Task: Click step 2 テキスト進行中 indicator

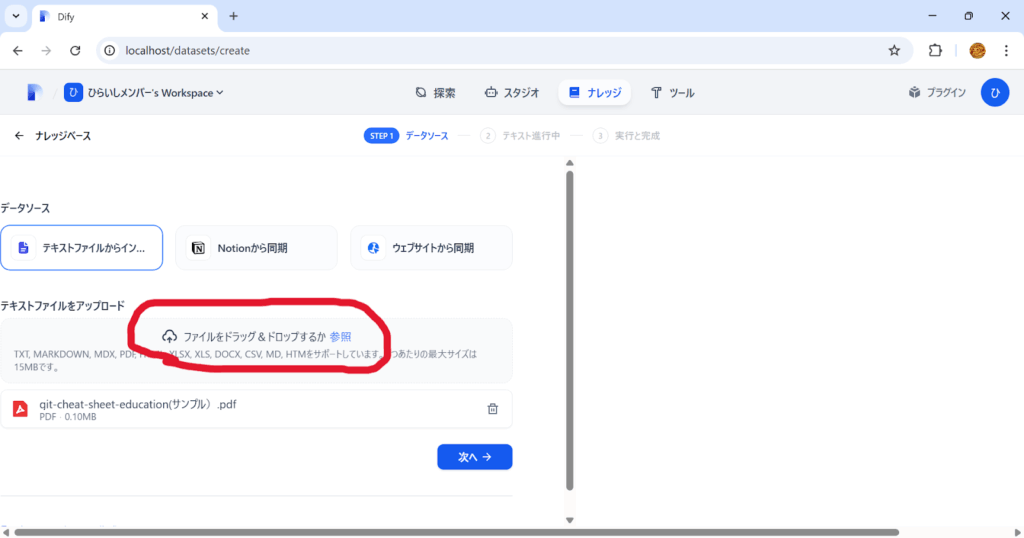Action: (520, 136)
